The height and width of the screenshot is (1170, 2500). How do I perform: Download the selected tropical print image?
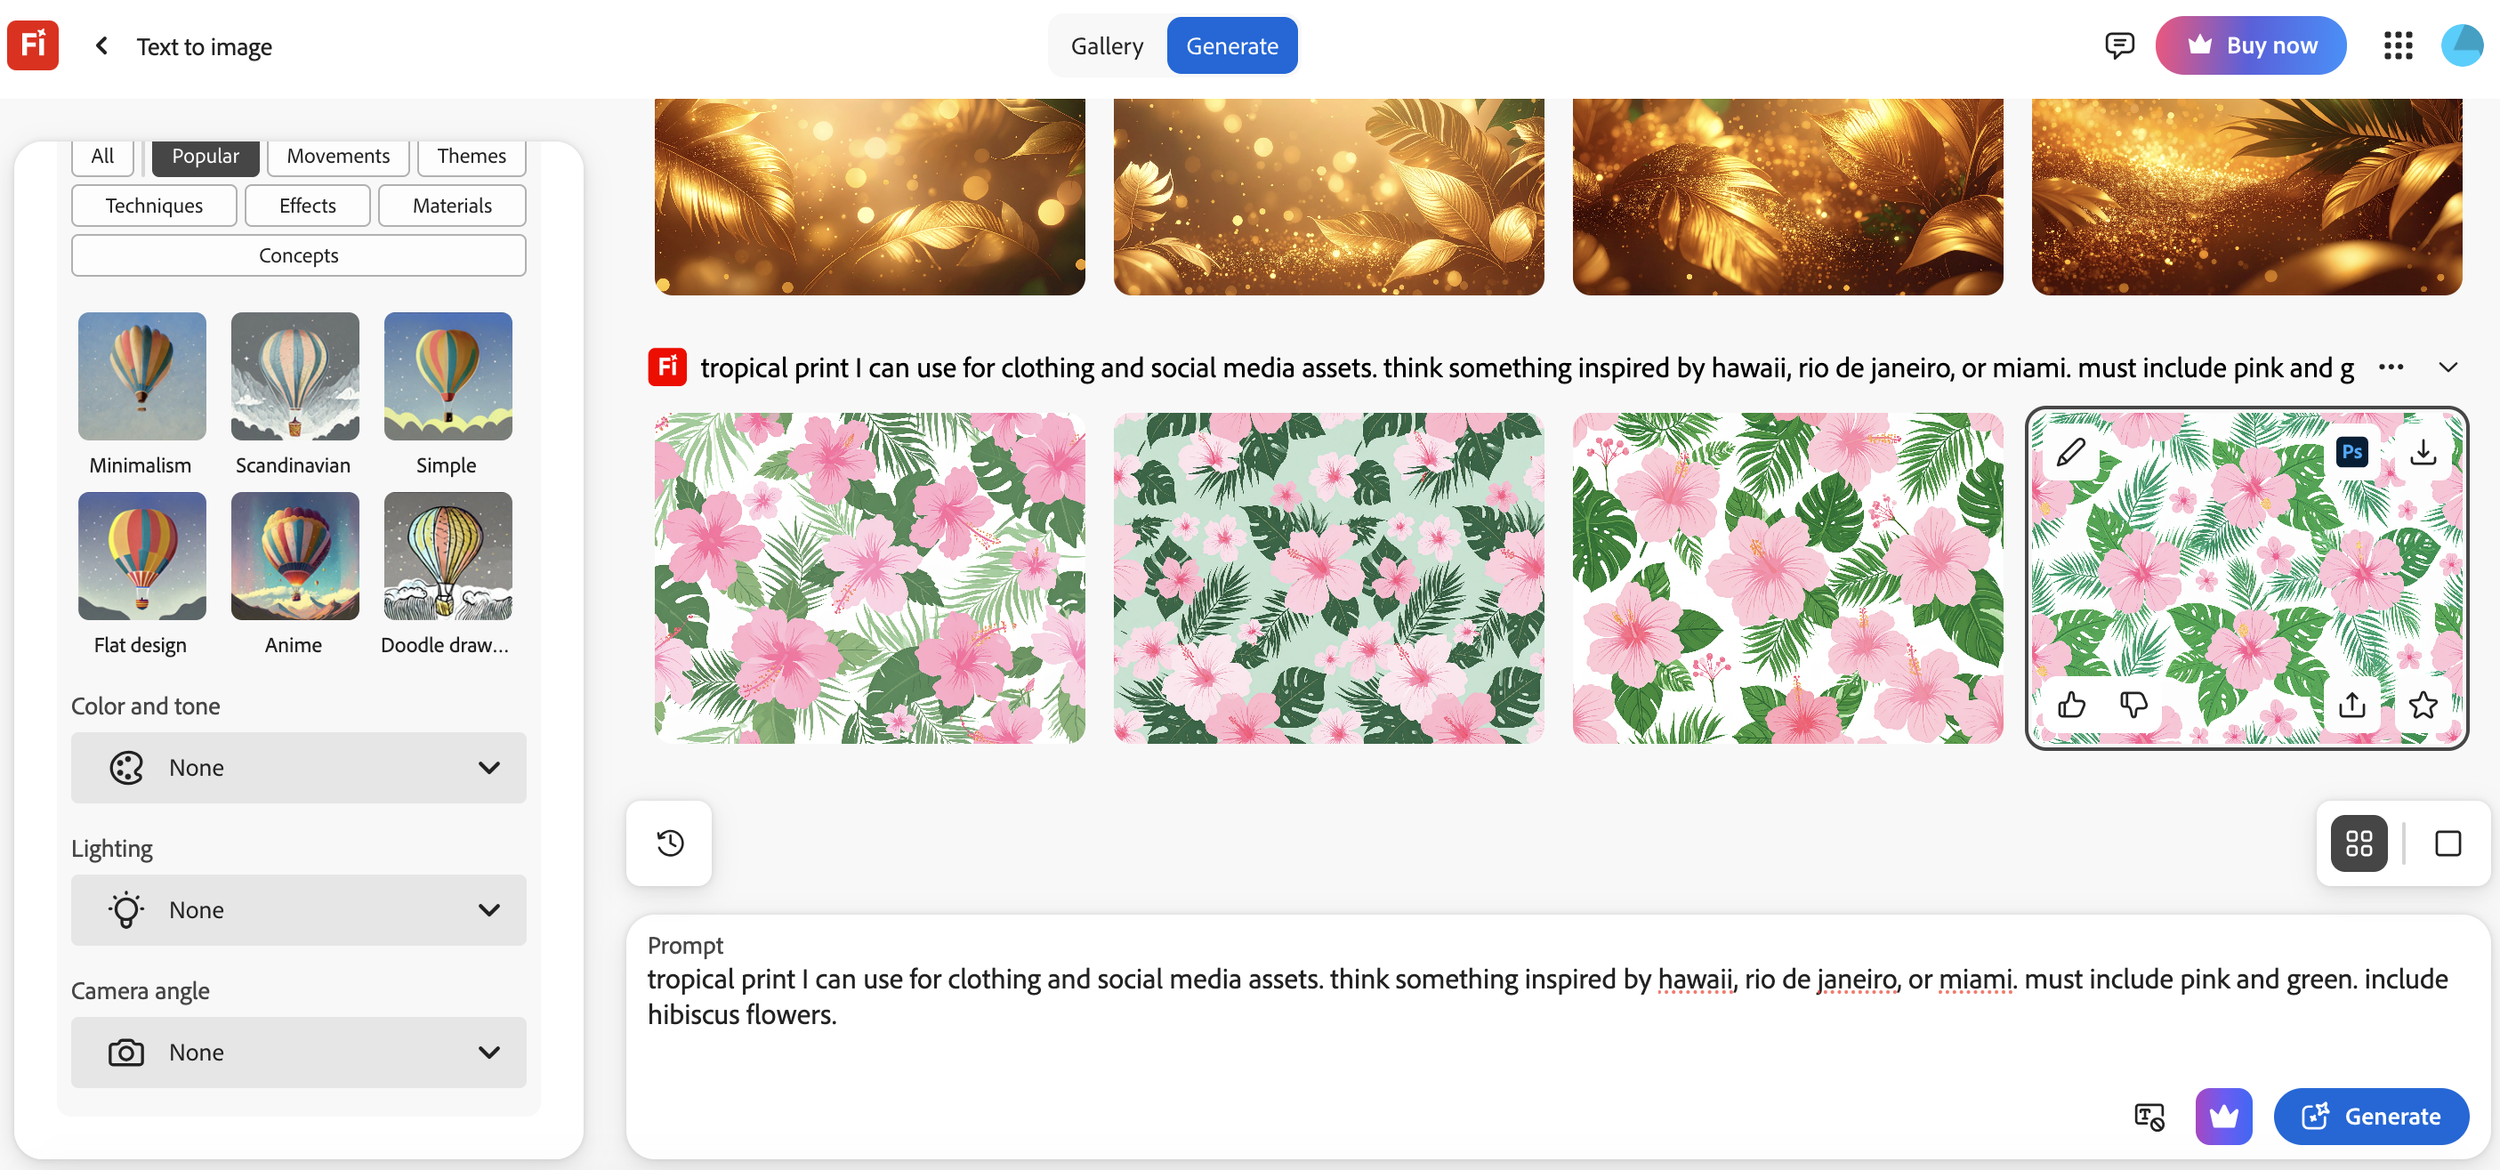tap(2423, 453)
